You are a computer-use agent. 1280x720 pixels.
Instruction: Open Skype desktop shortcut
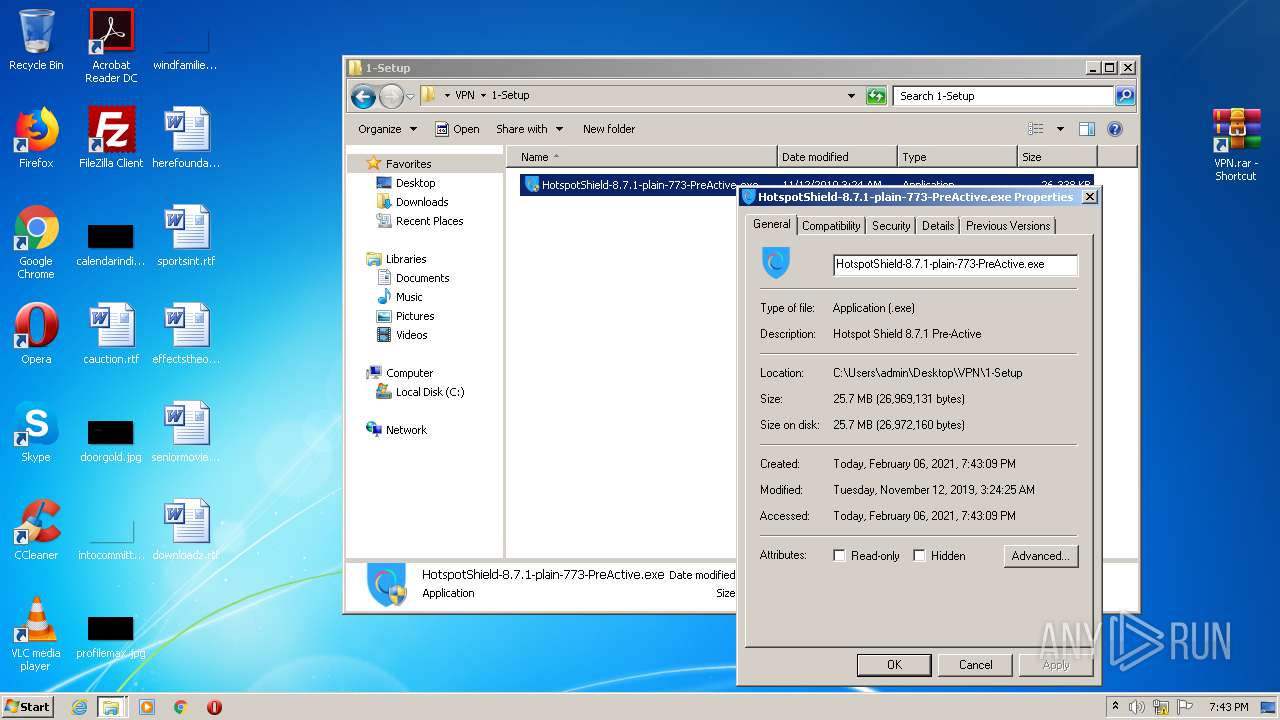[36, 432]
